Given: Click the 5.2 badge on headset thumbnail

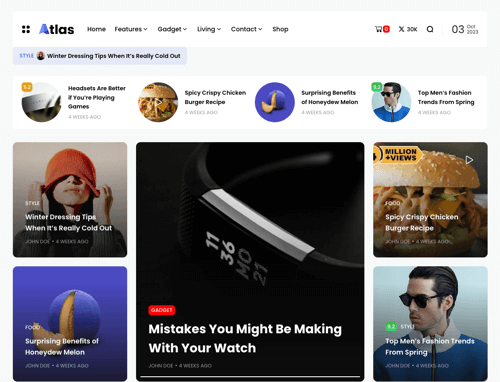Looking at the screenshot, I should coord(27,87).
